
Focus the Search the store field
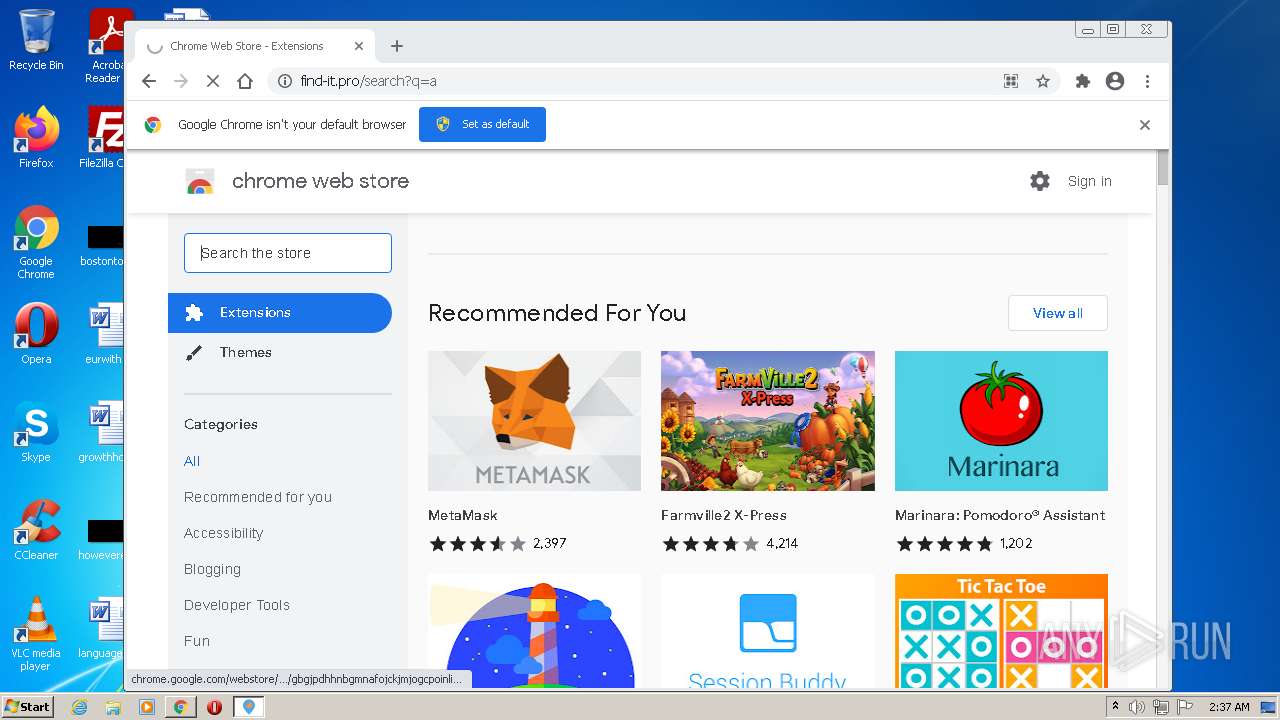[288, 253]
